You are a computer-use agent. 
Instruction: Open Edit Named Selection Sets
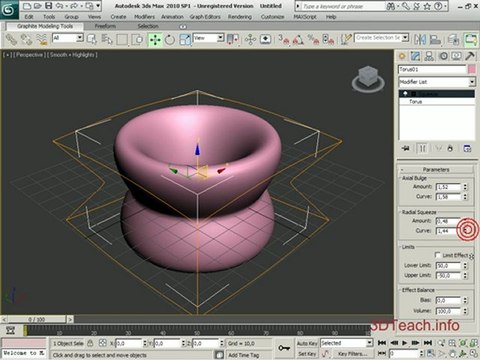(x=346, y=40)
